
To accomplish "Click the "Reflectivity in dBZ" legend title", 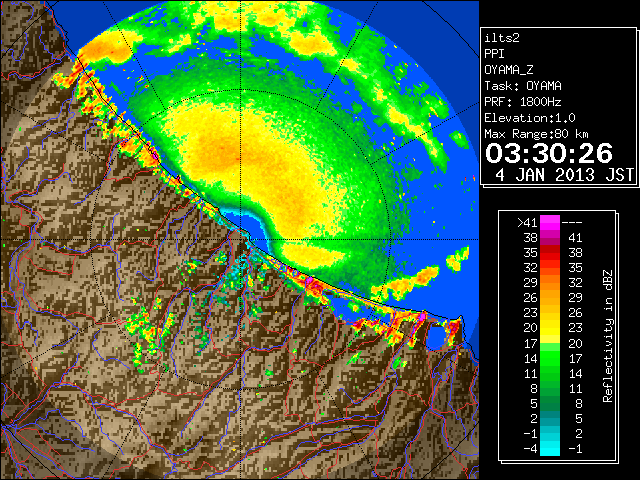I will pyautogui.click(x=608, y=336).
